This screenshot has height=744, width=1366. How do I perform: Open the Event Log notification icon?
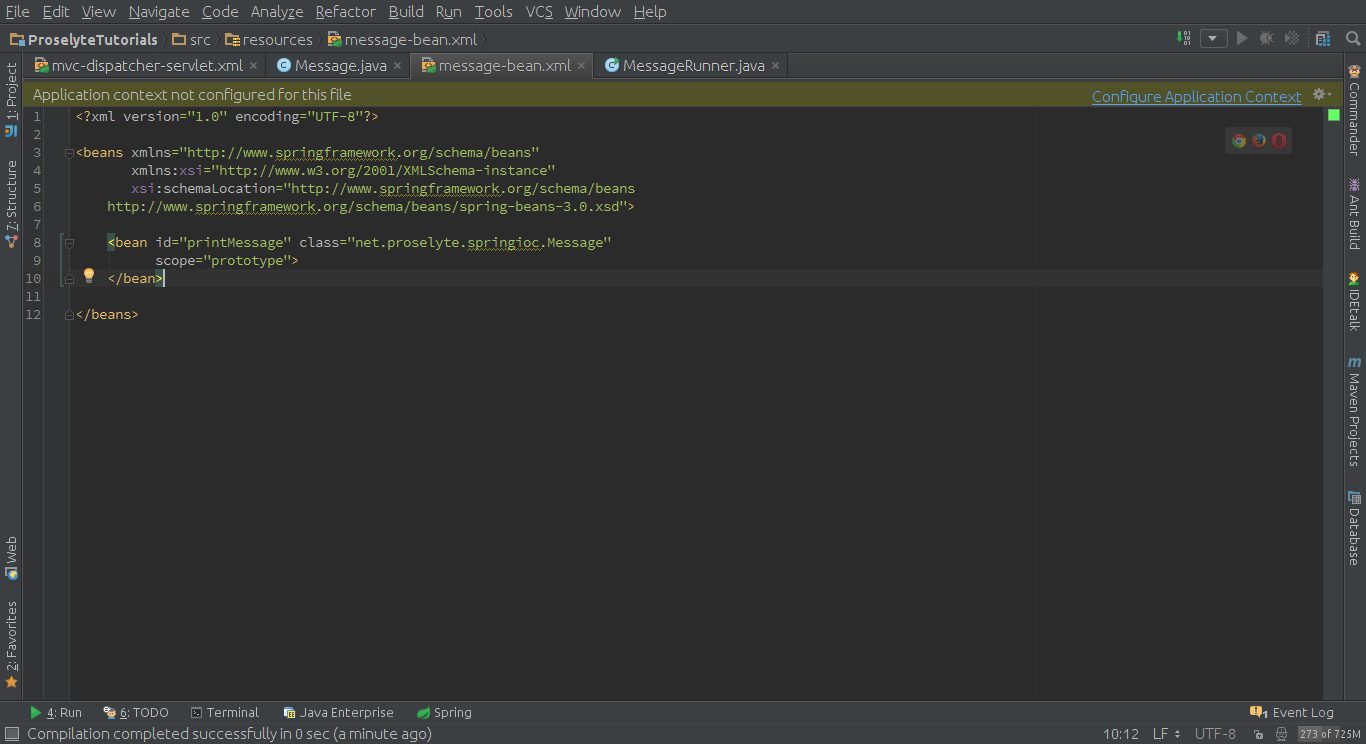pos(1258,712)
